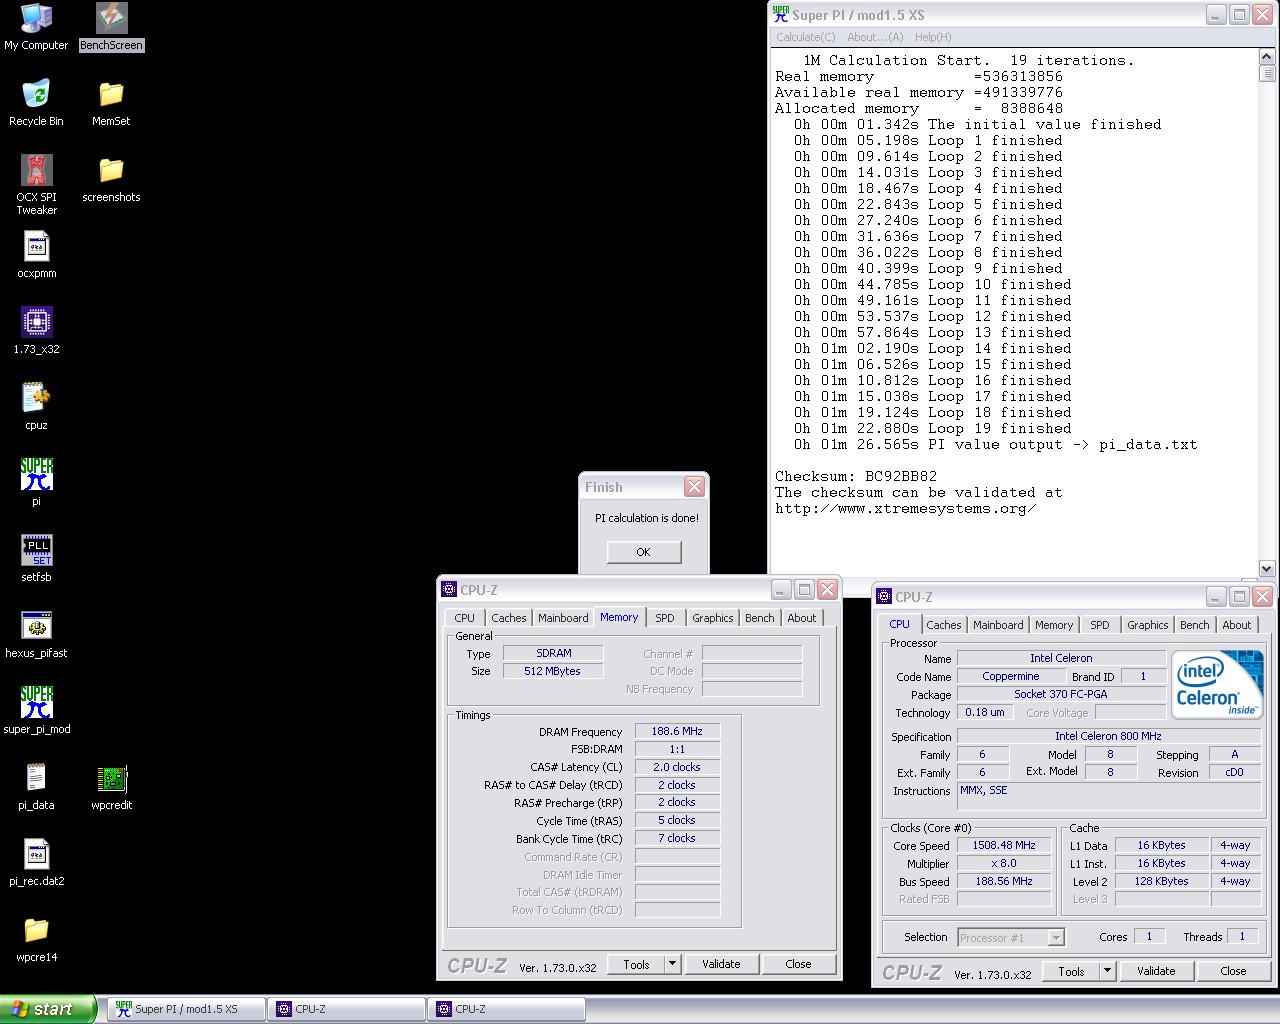Open the Help(H) menu in Super PI
This screenshot has width=1280, height=1024.
(933, 37)
